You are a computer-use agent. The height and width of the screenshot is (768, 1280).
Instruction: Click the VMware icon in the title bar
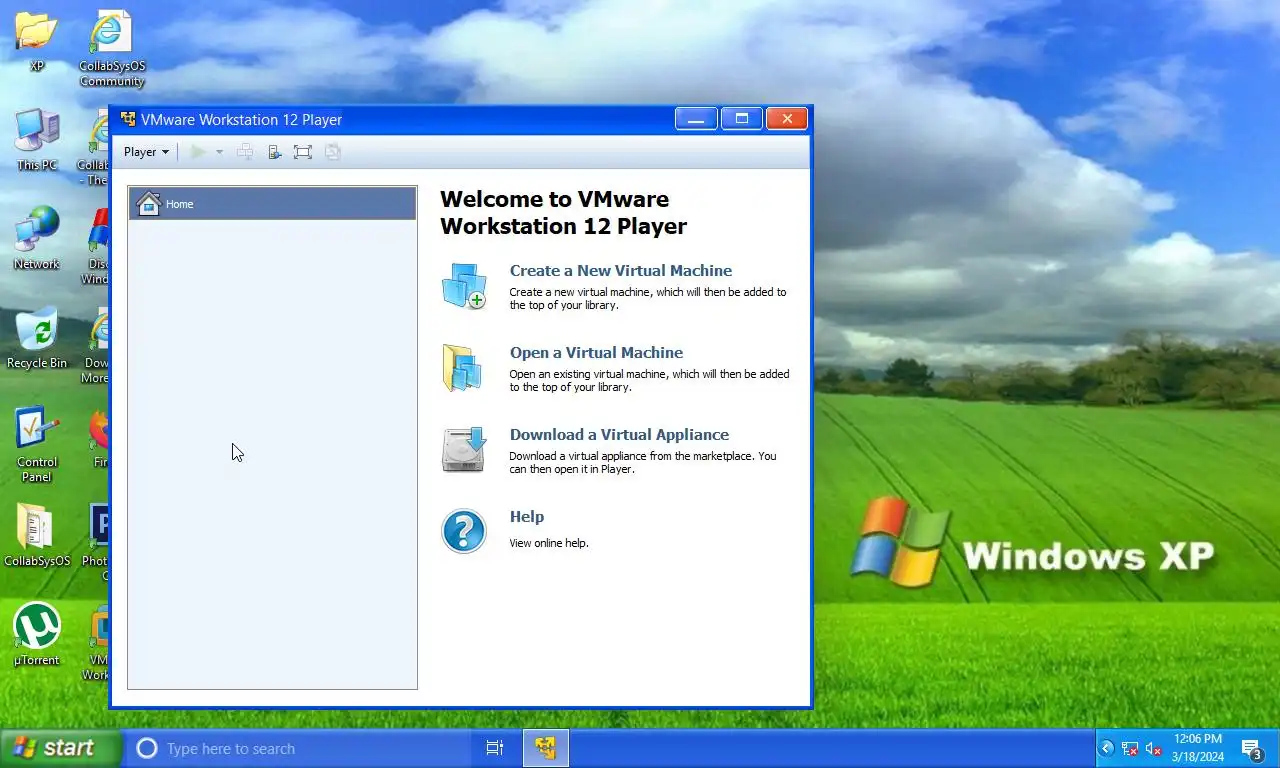pos(128,119)
